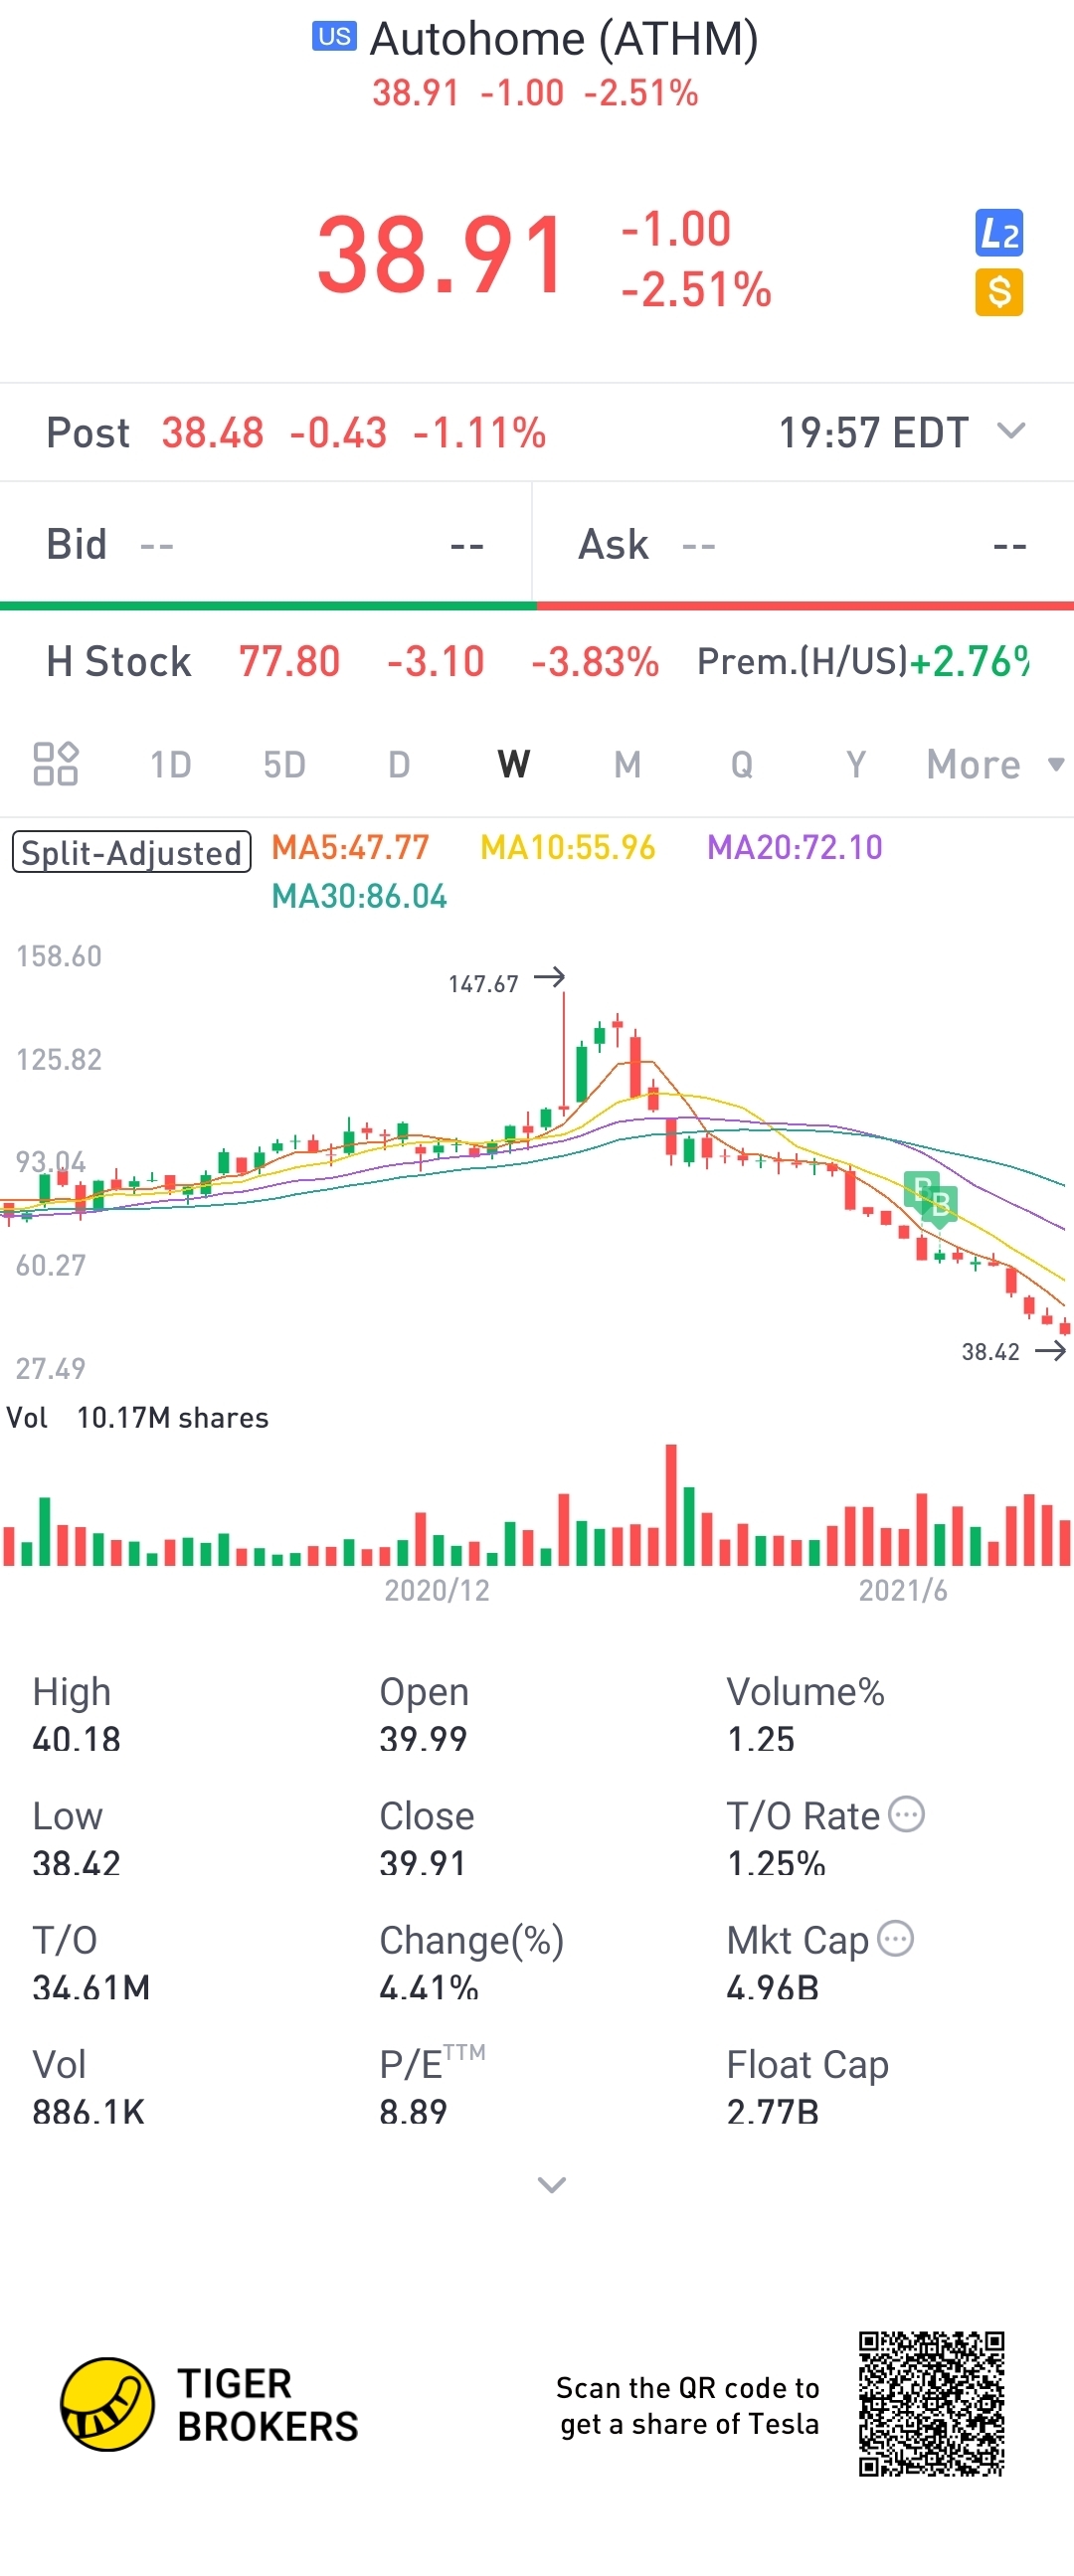
Task: Open the More chart periods dropdown
Action: tap(995, 764)
